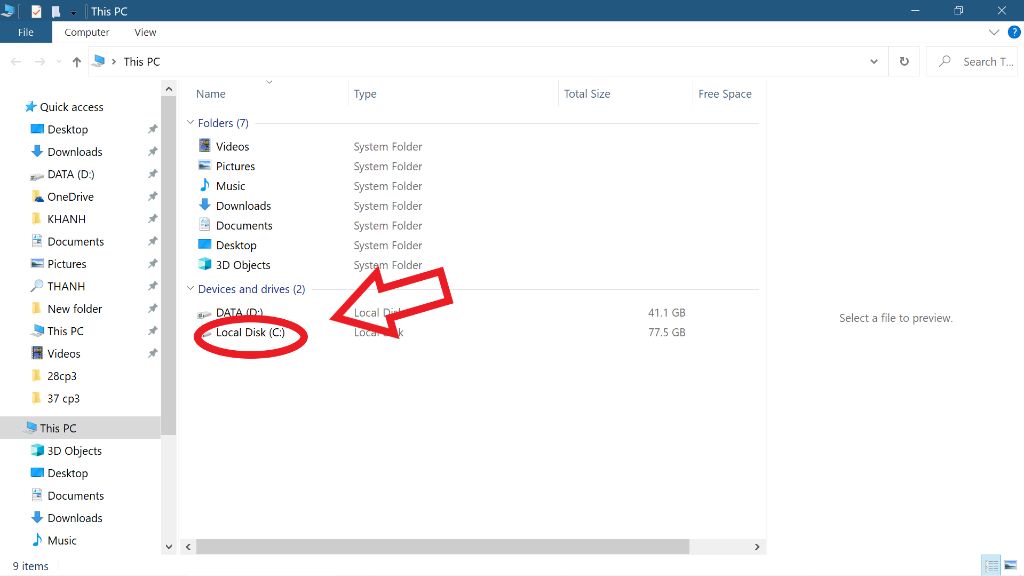Image resolution: width=1024 pixels, height=576 pixels.
Task: Click the horizontal scrollbar left arrow
Action: tap(188, 547)
